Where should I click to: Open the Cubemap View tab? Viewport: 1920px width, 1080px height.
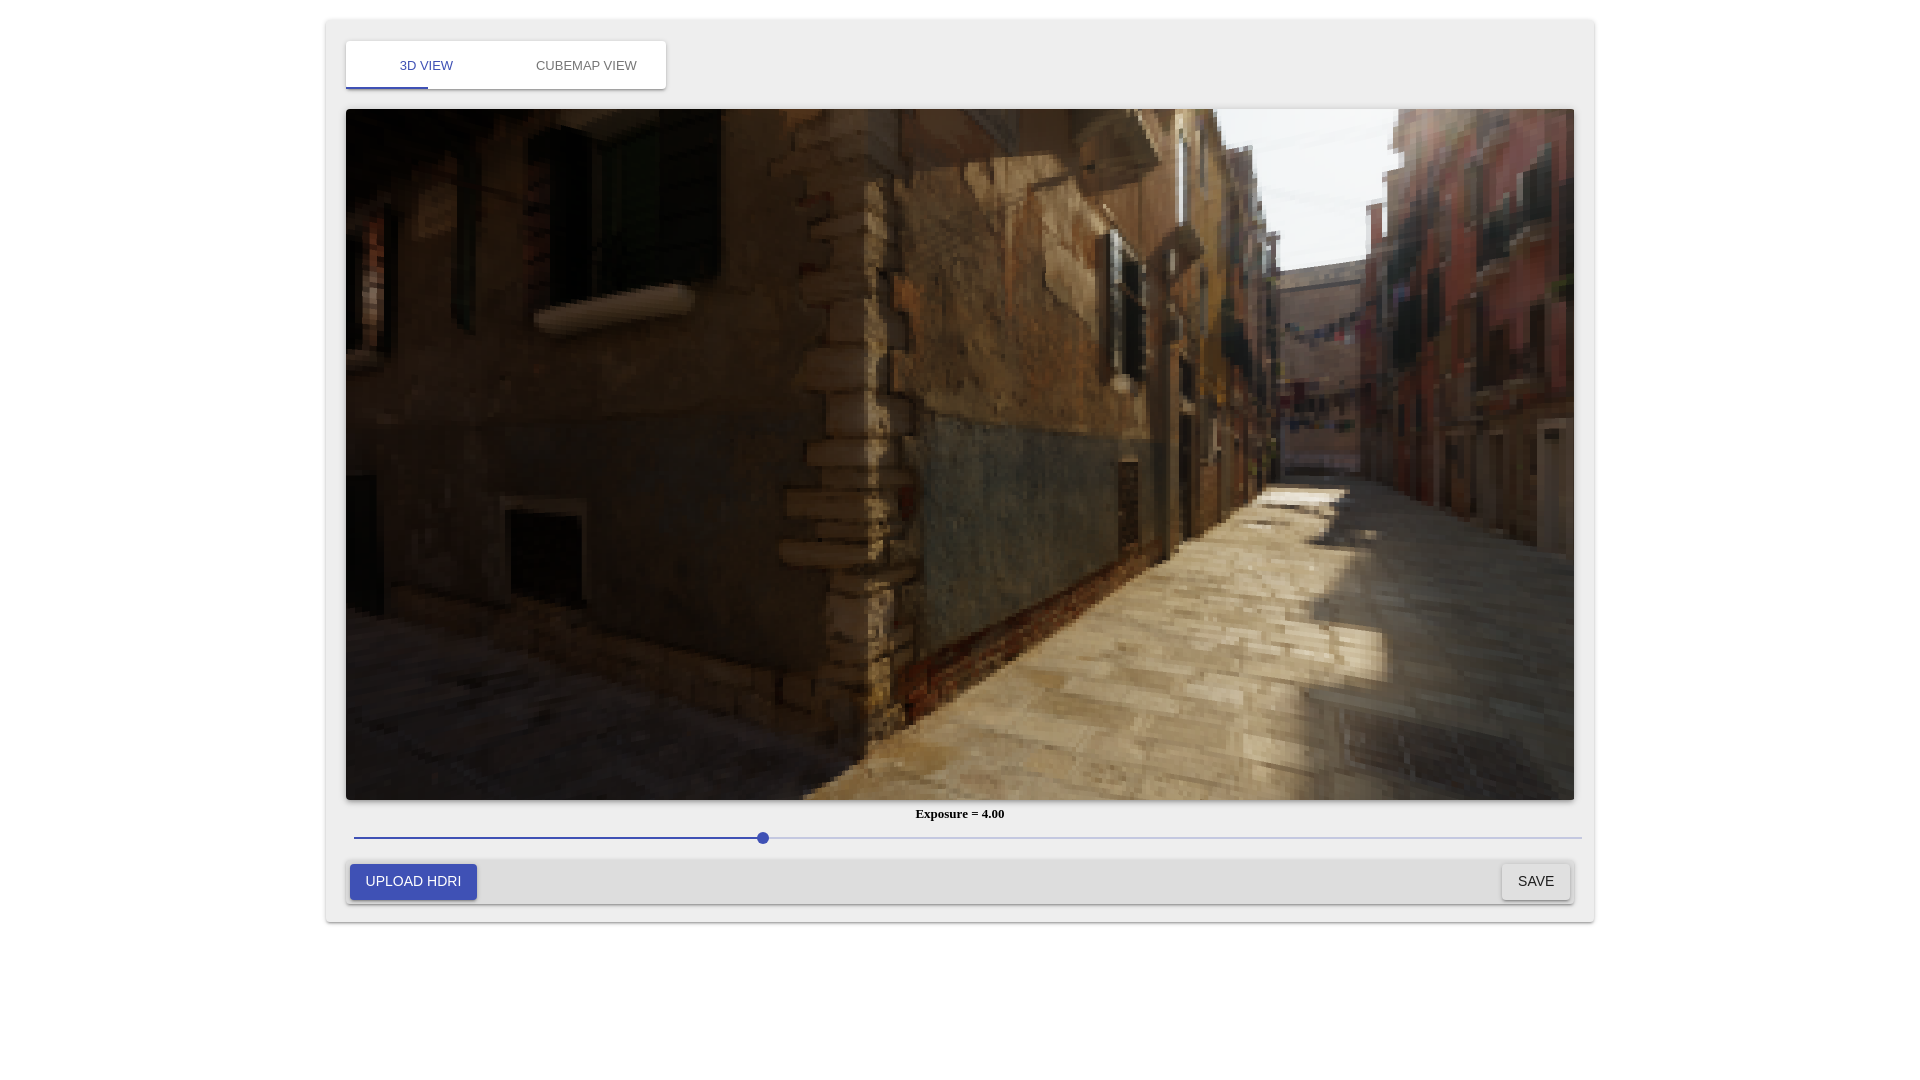586,65
